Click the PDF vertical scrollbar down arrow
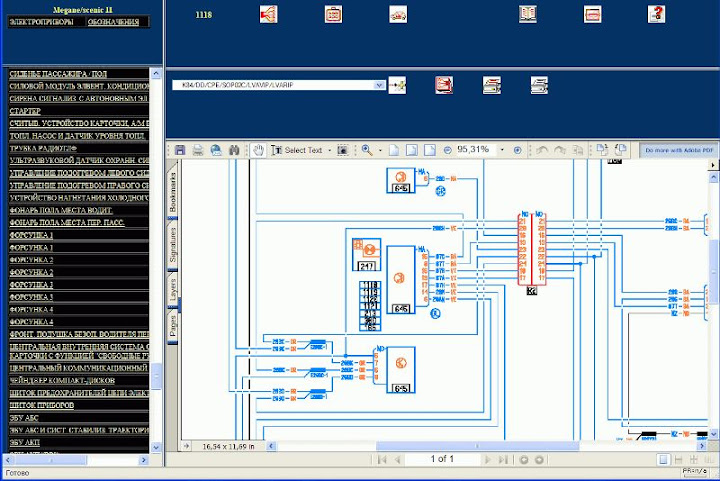Viewport: 720px width, 481px height. 714,433
